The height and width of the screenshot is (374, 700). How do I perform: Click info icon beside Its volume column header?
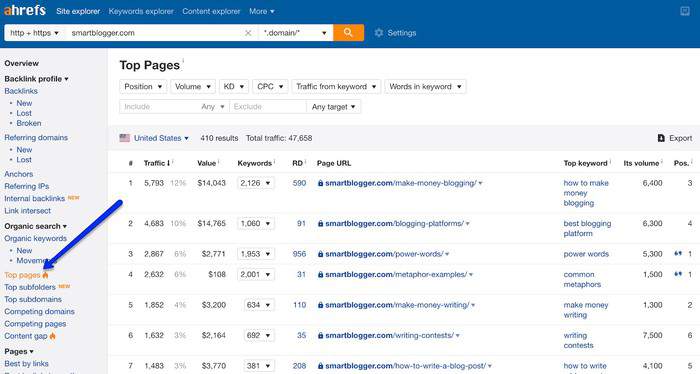pyautogui.click(x=662, y=162)
